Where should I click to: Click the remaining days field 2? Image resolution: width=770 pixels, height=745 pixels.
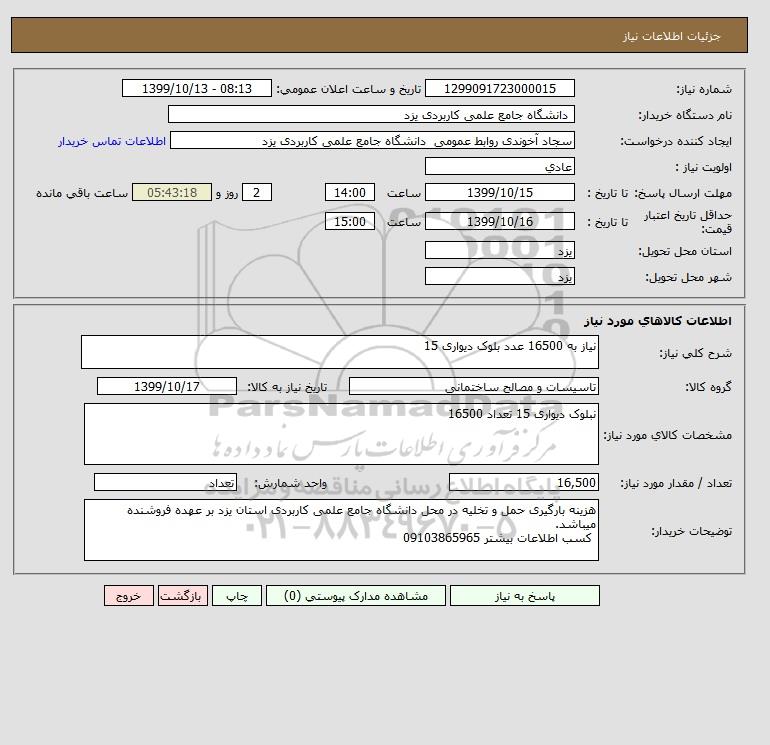tap(256, 193)
